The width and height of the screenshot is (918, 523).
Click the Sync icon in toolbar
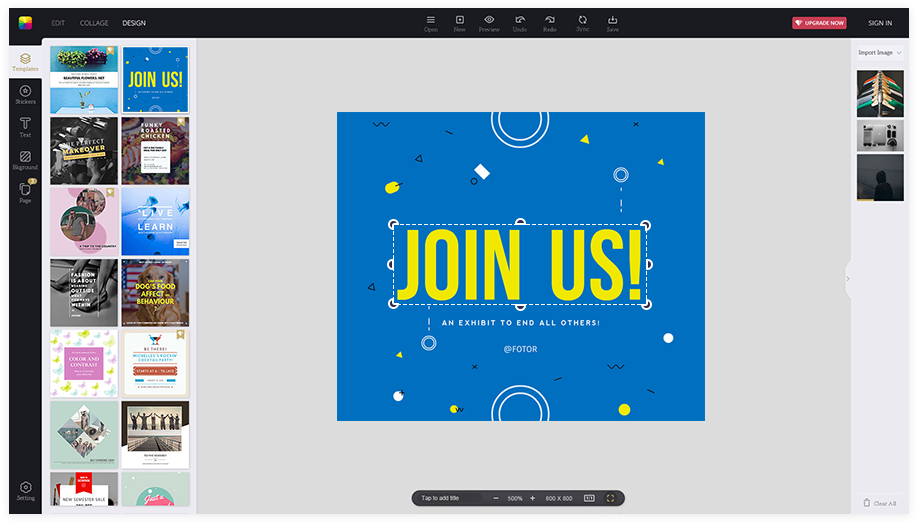[x=582, y=22]
